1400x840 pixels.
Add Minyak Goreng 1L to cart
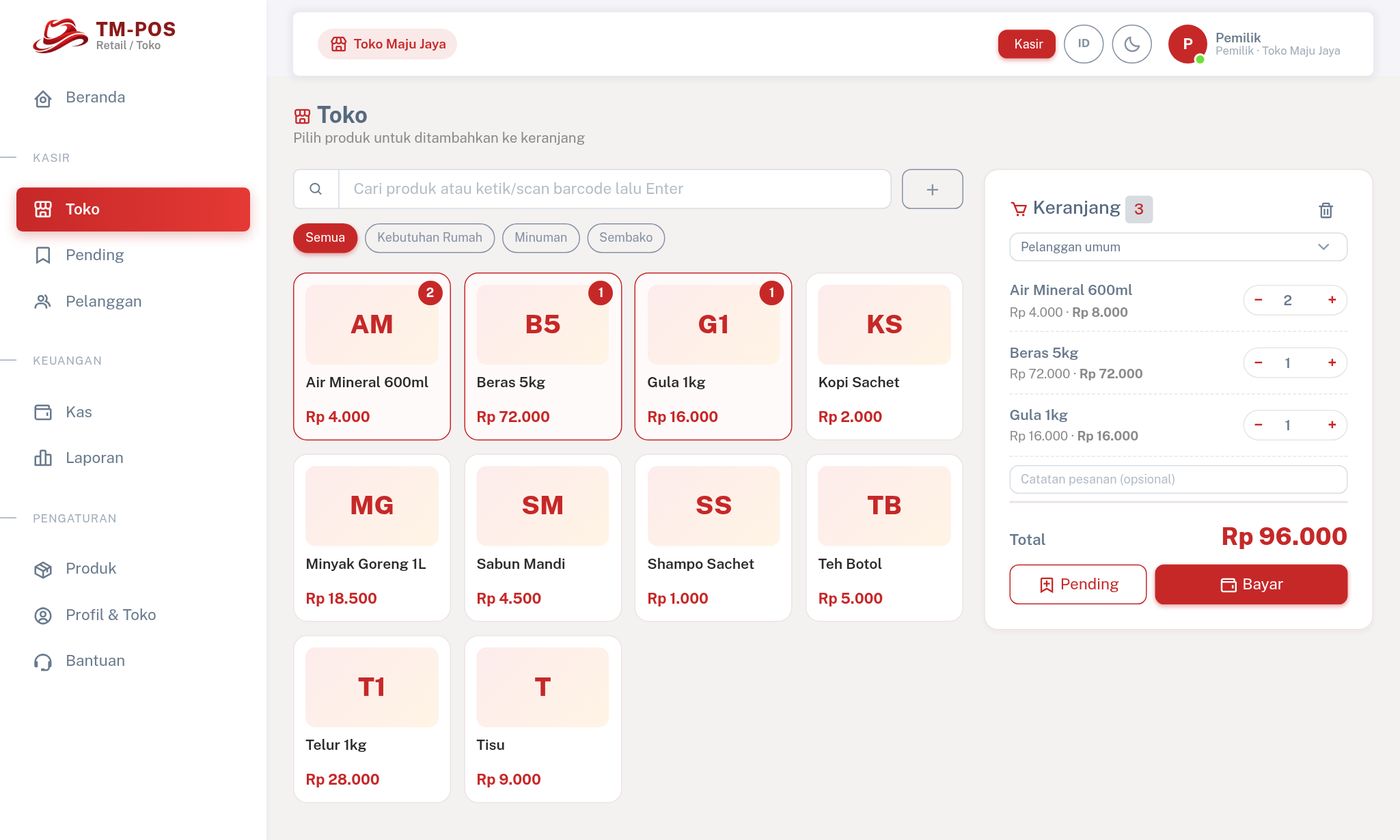coord(372,538)
